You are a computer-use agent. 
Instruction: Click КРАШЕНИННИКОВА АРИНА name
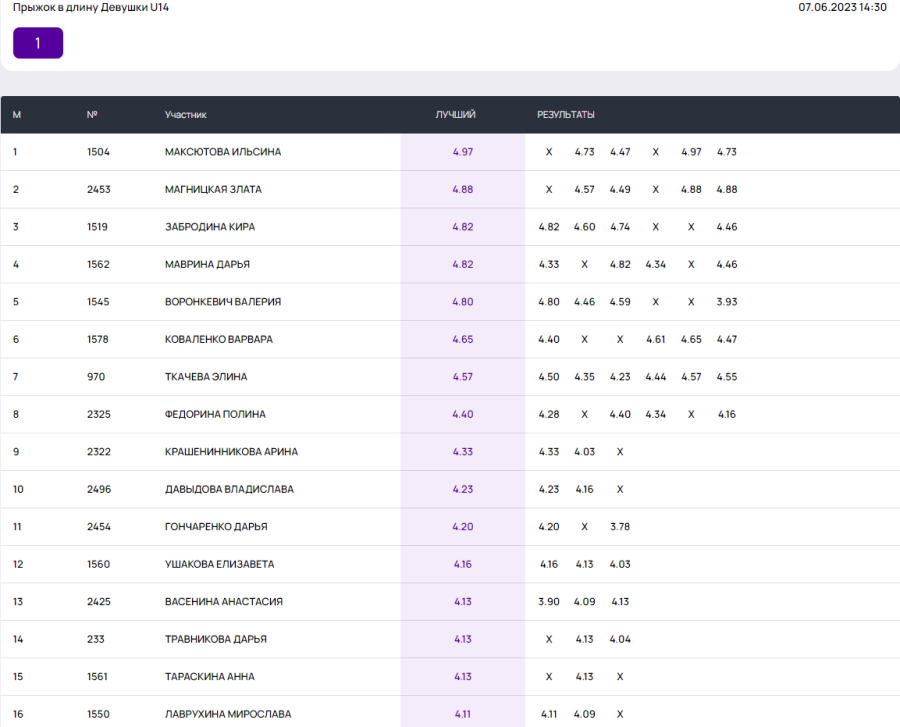(x=231, y=452)
